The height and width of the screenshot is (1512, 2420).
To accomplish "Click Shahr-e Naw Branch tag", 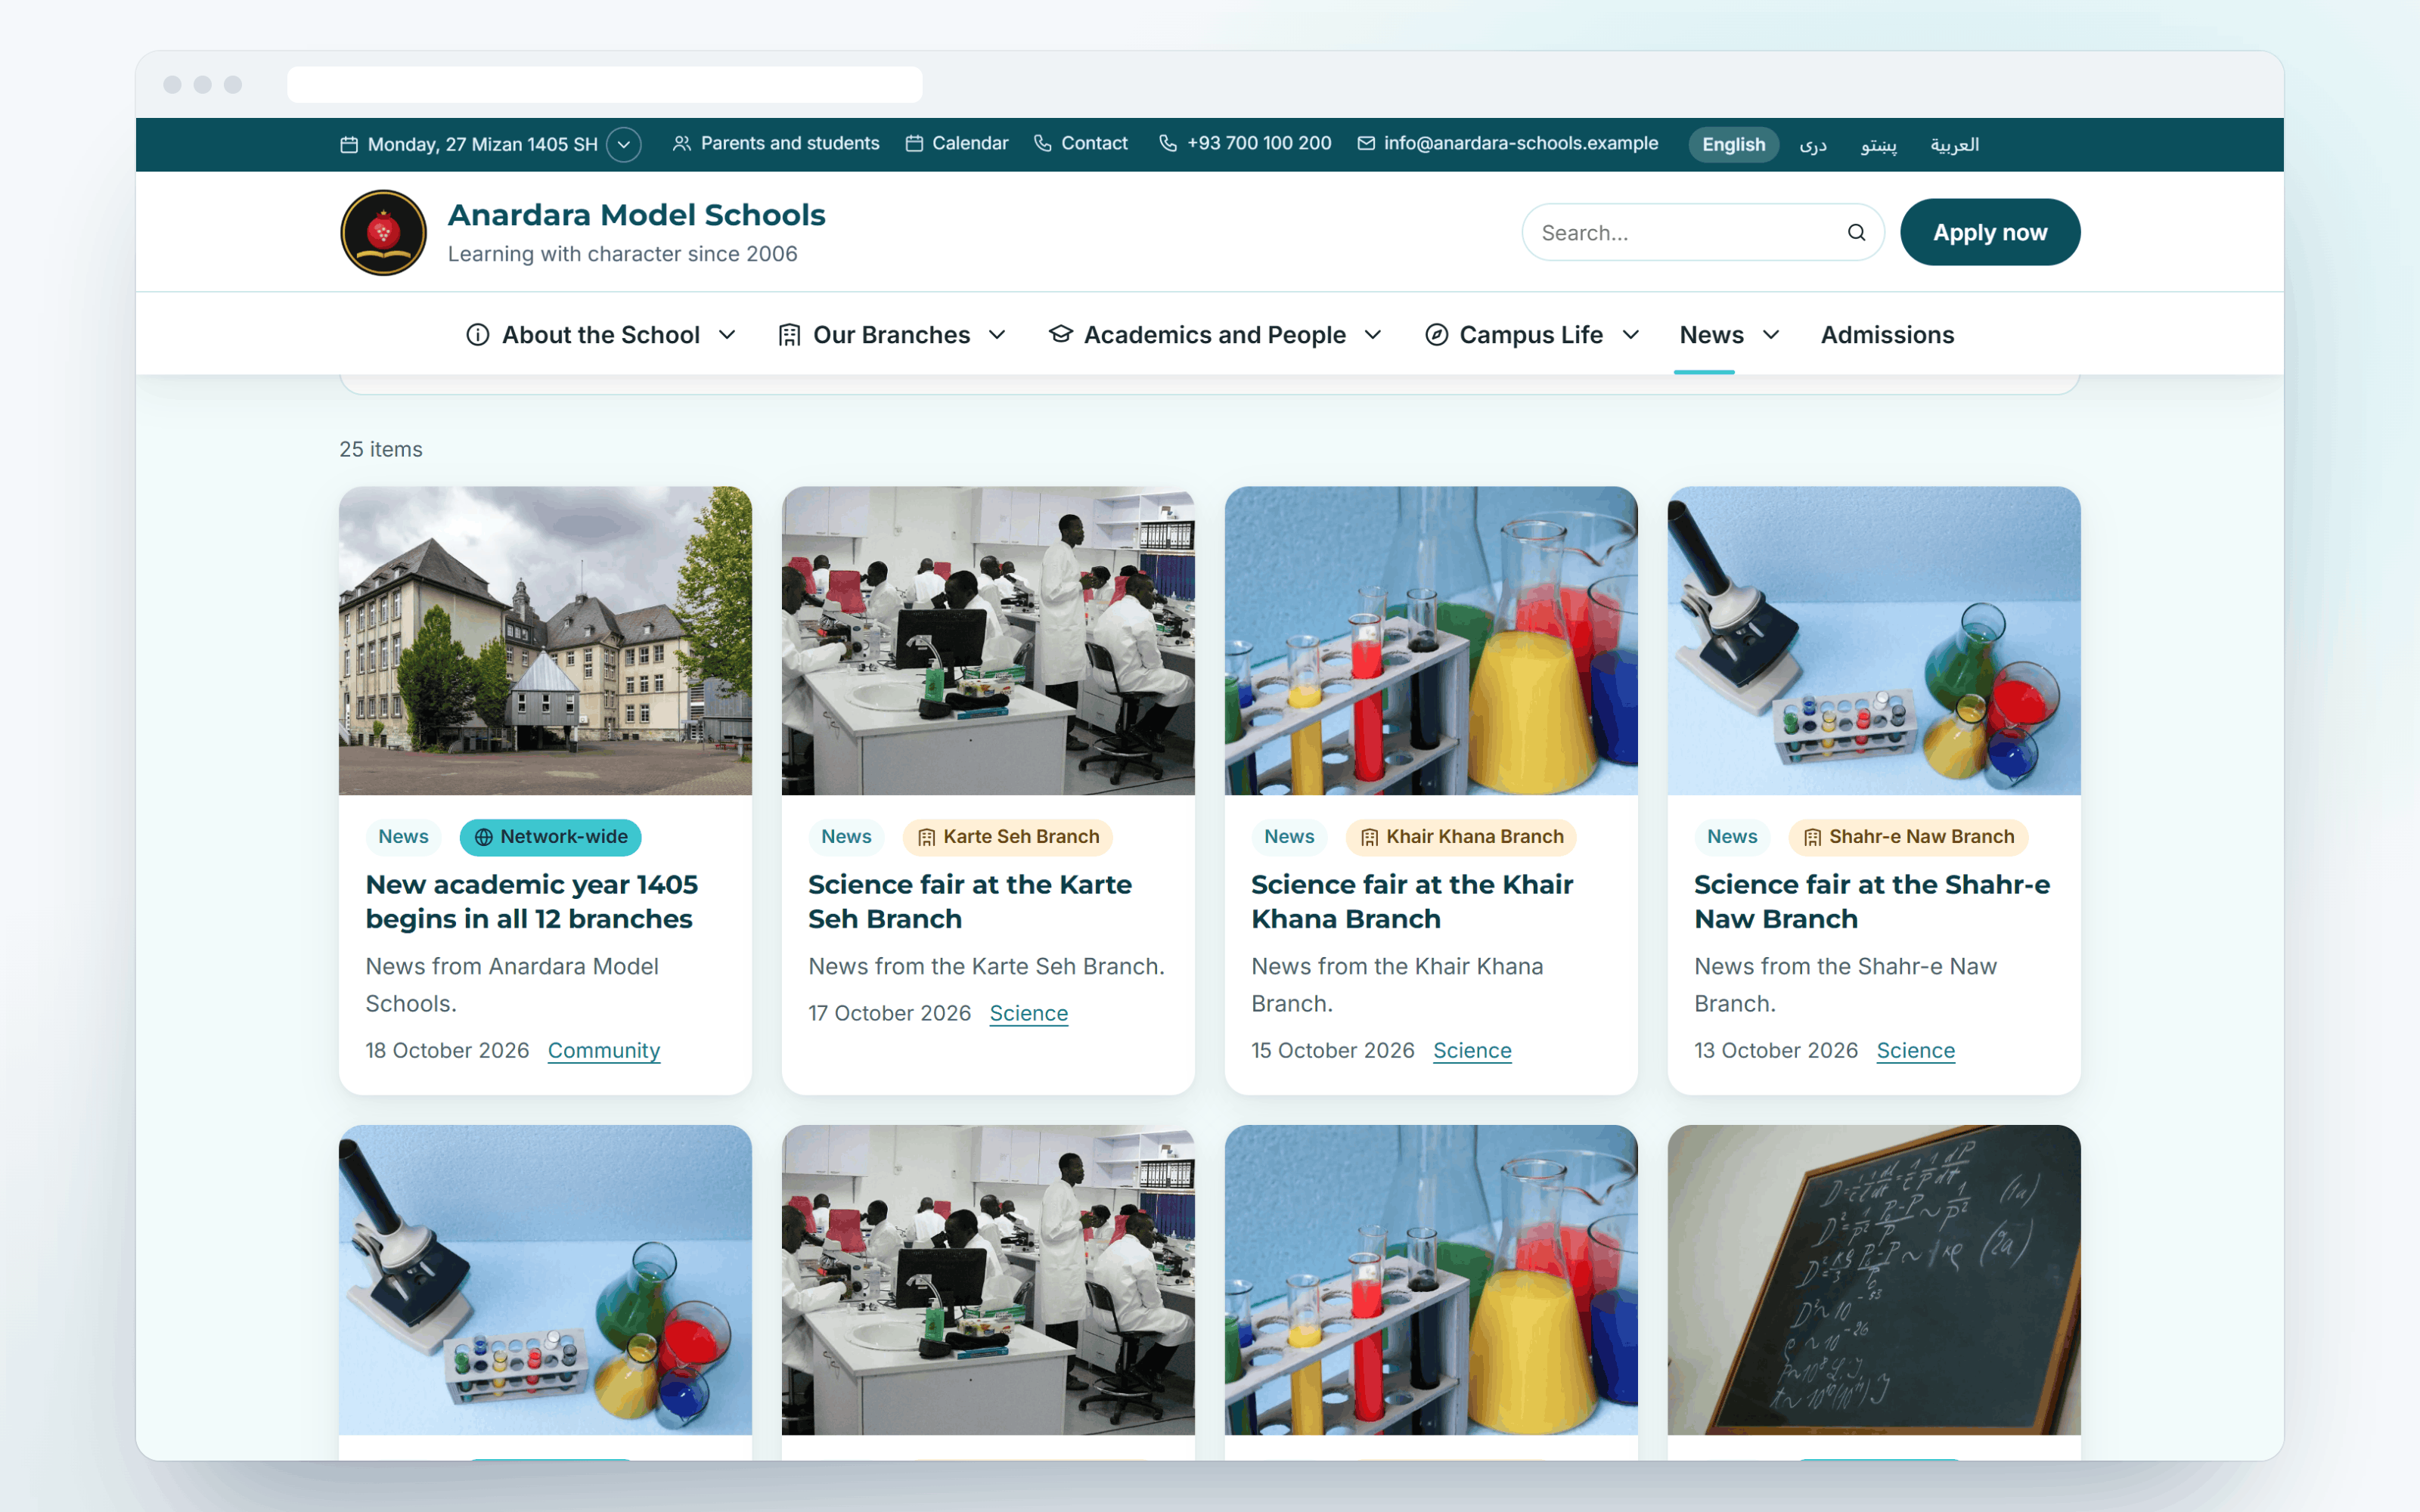I will click(x=1908, y=837).
